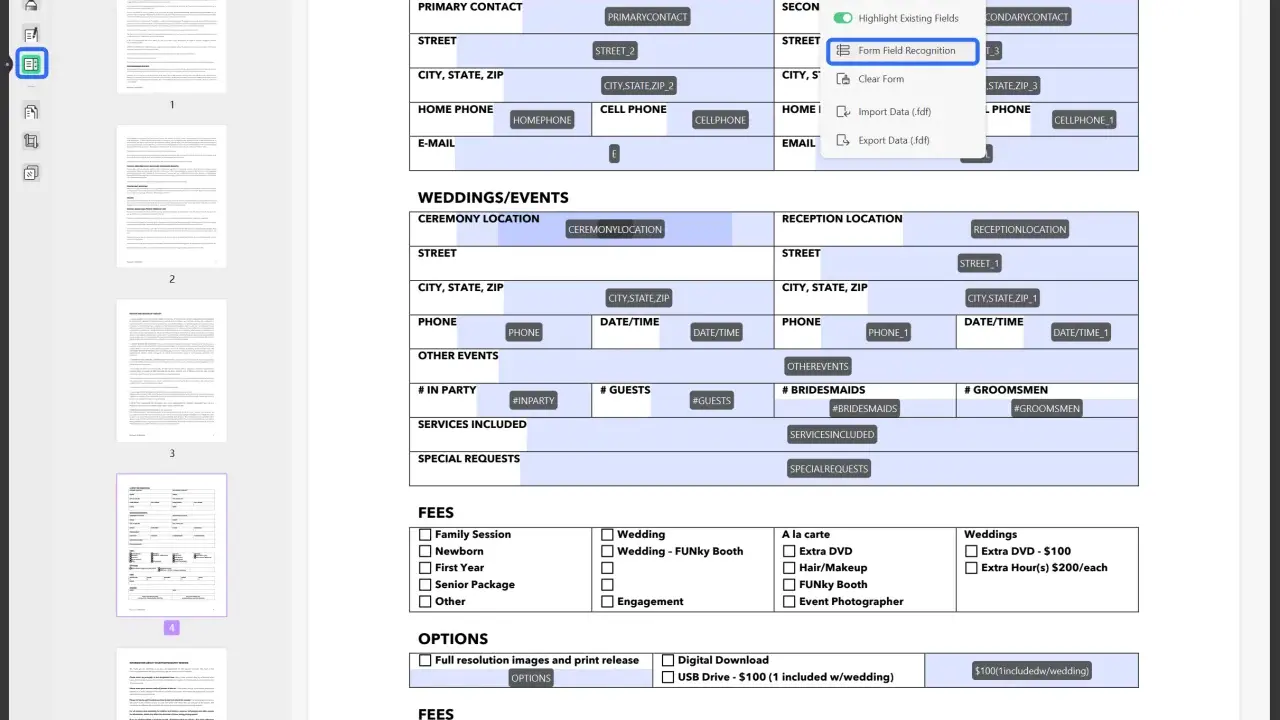The height and width of the screenshot is (720, 1280).
Task: Select the #GROOMSMEN field
Action: coord(1047,408)
